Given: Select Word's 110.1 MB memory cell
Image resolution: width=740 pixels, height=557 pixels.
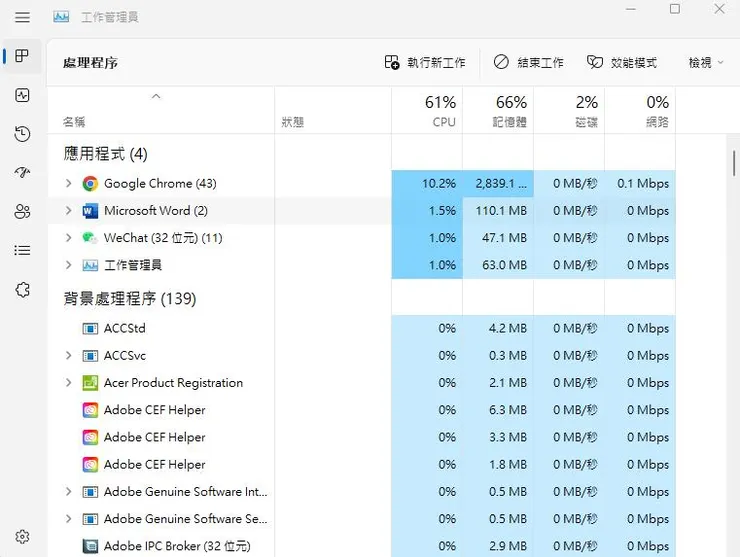Looking at the screenshot, I should pyautogui.click(x=498, y=211).
